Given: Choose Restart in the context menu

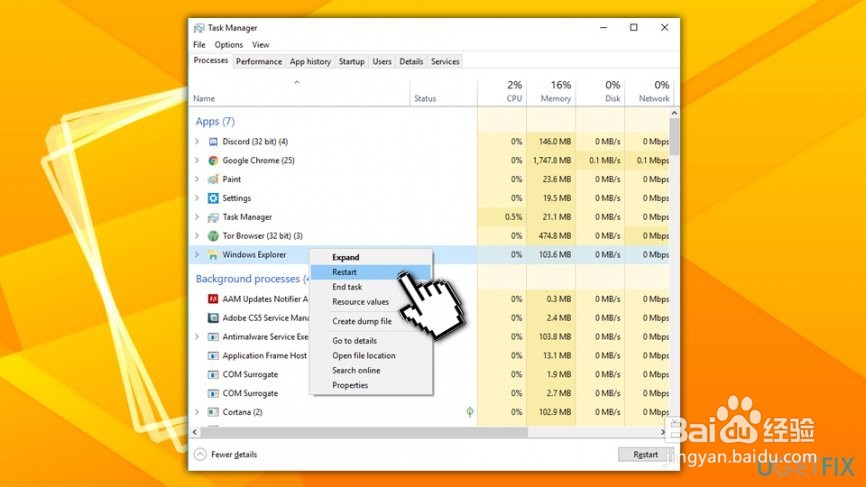Looking at the screenshot, I should point(371,272).
